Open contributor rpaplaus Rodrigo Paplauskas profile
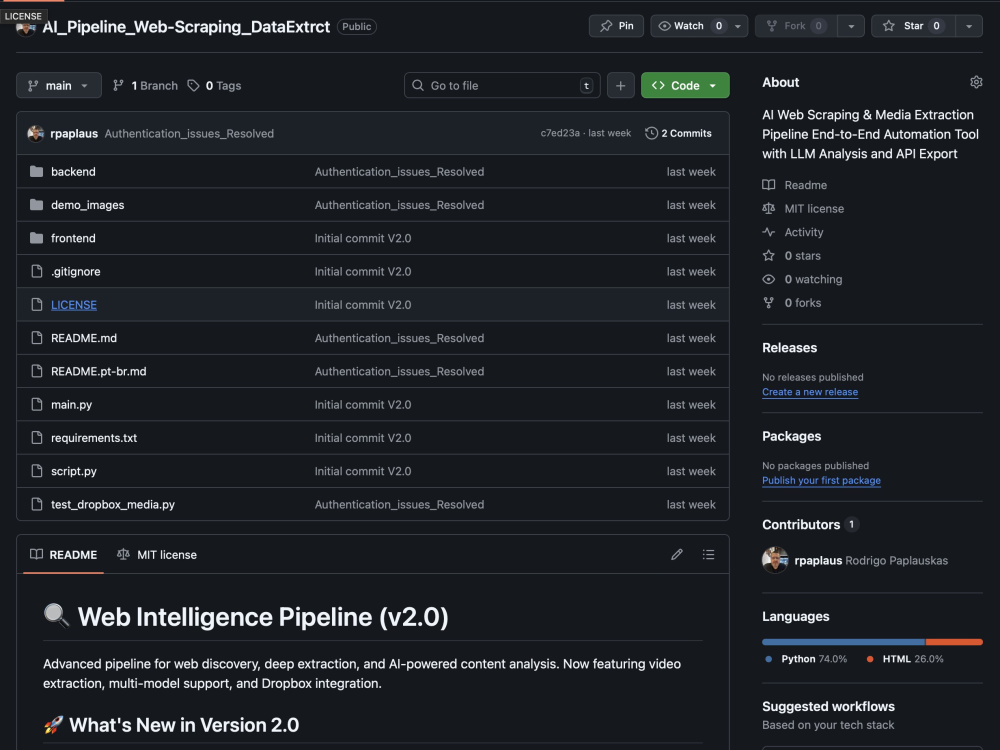1000x750 pixels. tap(871, 561)
